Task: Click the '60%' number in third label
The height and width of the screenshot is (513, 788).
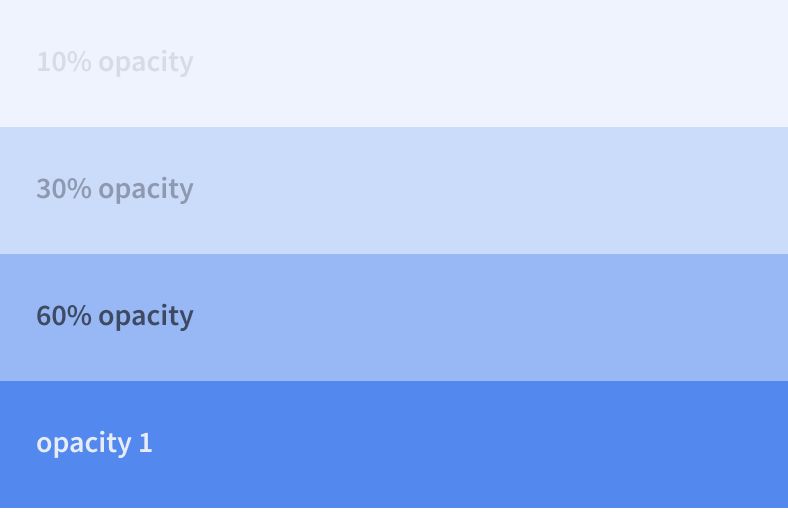Action: click(x=64, y=316)
